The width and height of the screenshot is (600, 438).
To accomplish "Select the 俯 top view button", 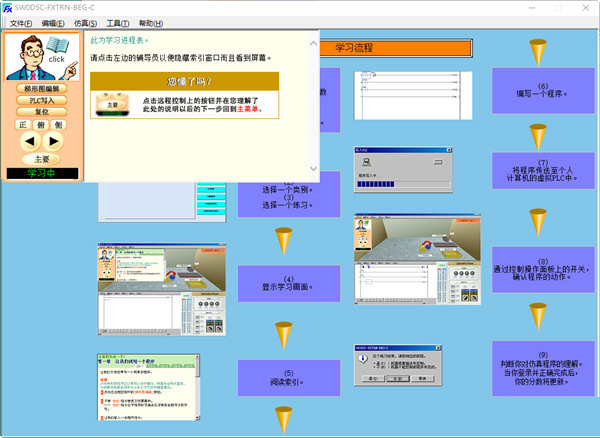I will tap(41, 125).
